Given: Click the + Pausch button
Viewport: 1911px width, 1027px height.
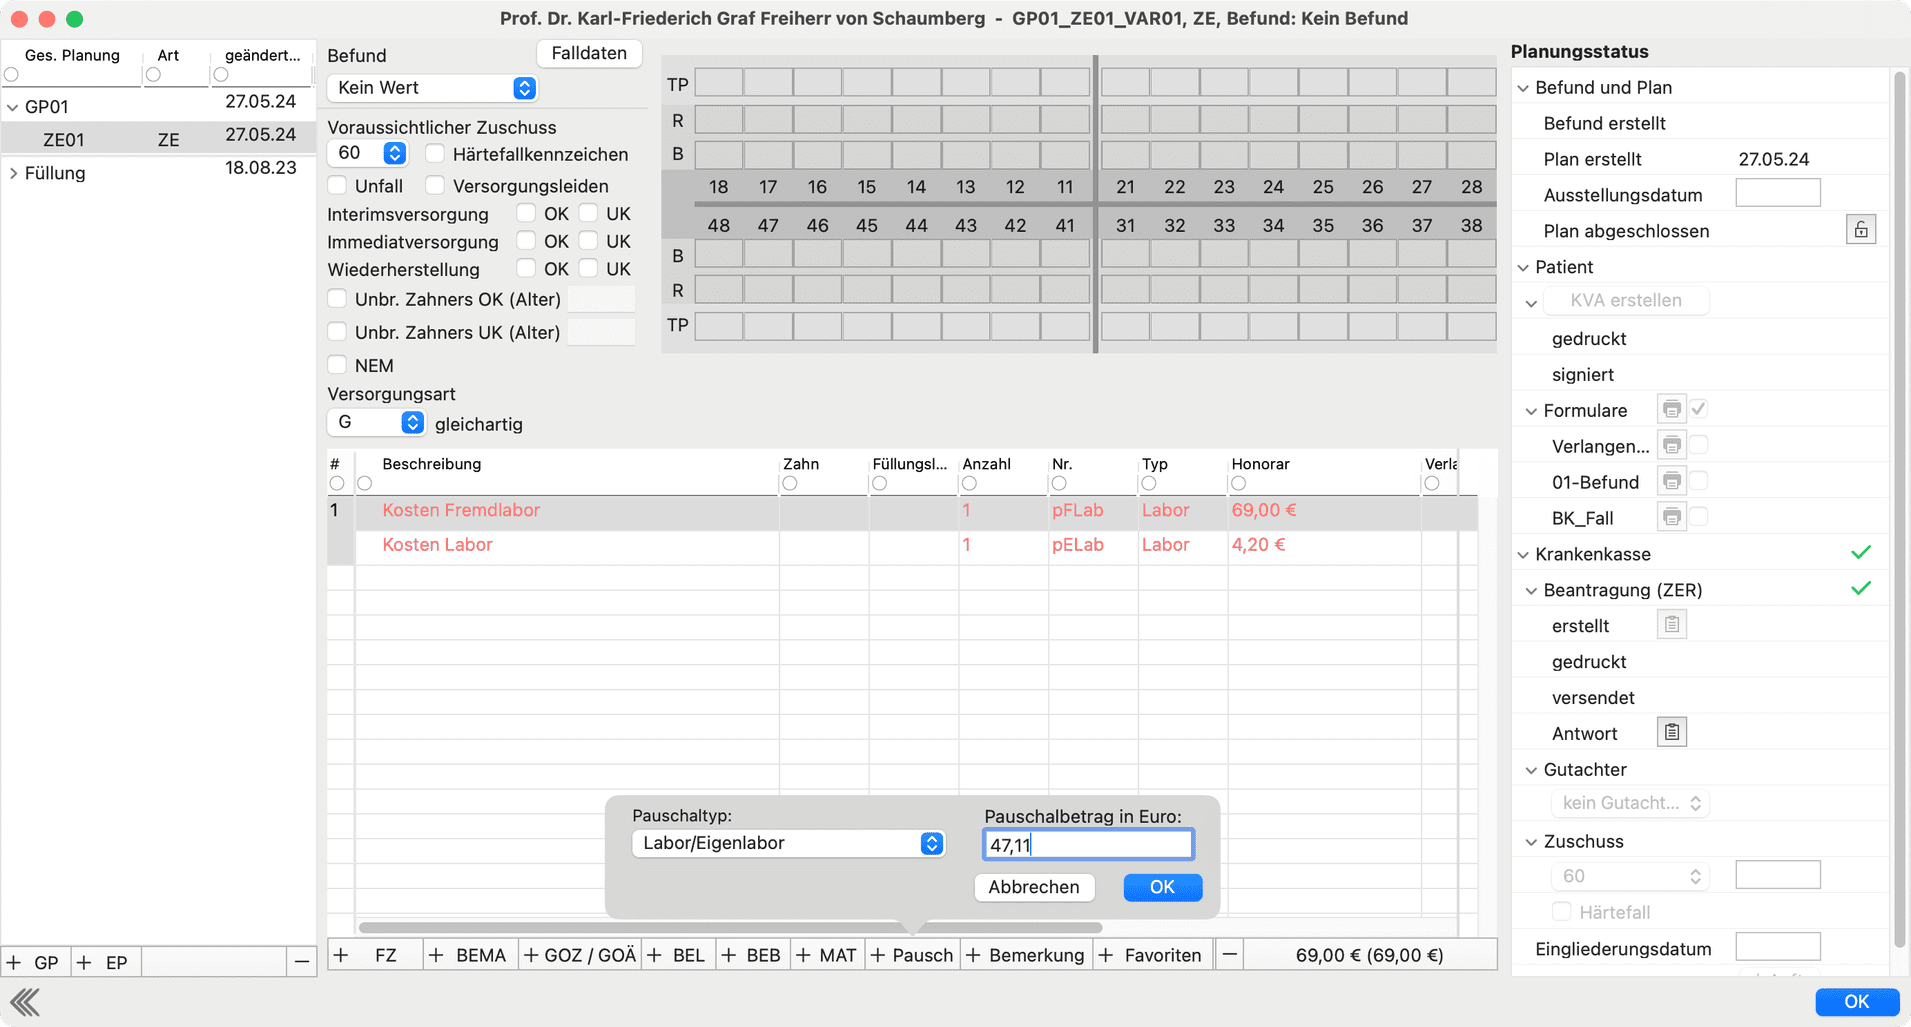Looking at the screenshot, I should click(x=912, y=955).
